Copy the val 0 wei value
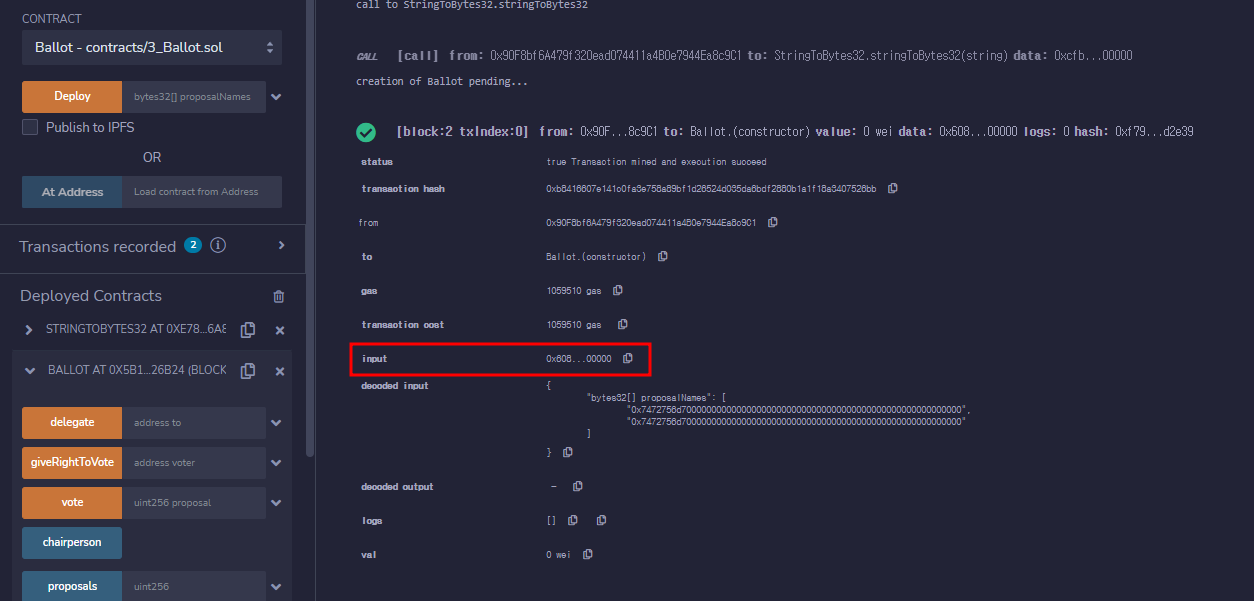Viewport: 1254px width, 601px height. click(588, 554)
